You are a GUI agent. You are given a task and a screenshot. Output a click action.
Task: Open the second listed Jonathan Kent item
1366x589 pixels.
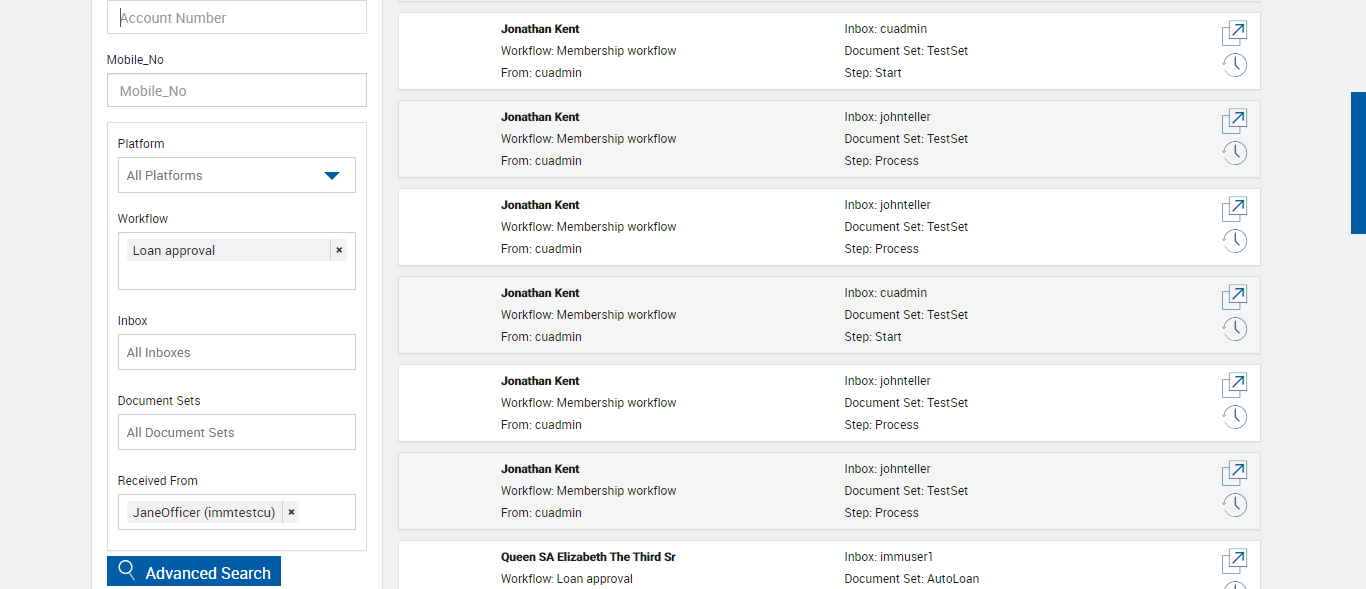coord(1234,122)
